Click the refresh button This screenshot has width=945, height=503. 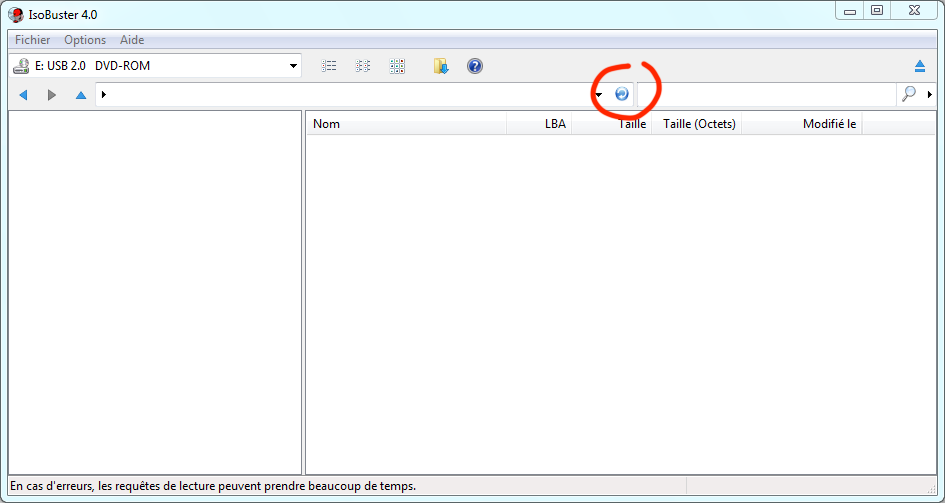click(x=621, y=94)
